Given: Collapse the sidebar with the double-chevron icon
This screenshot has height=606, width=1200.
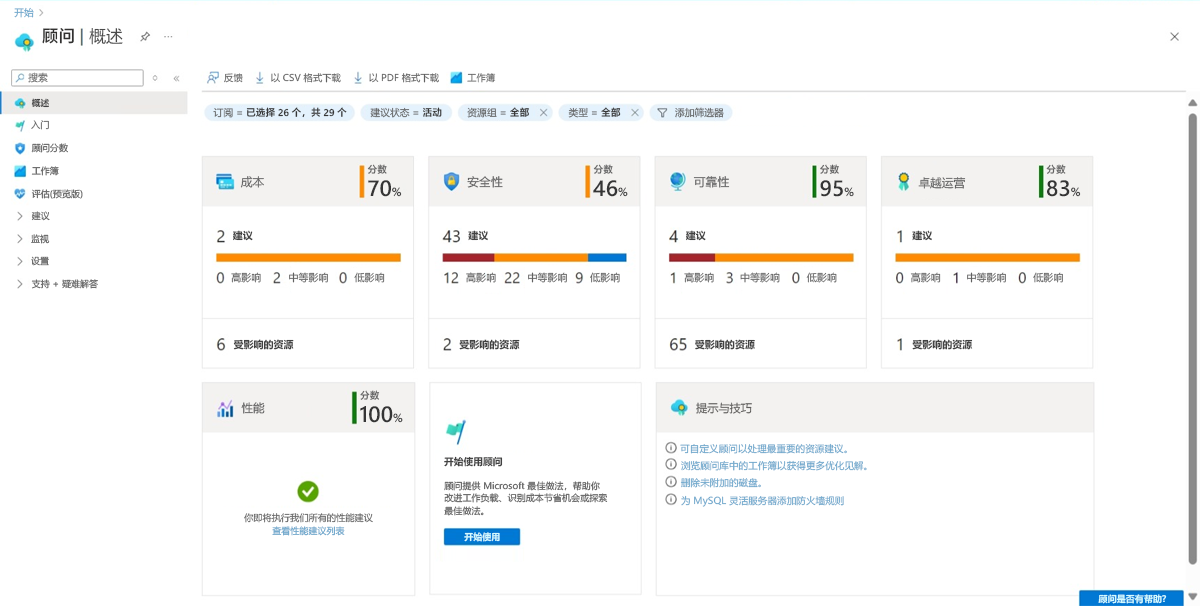Looking at the screenshot, I should 176,78.
